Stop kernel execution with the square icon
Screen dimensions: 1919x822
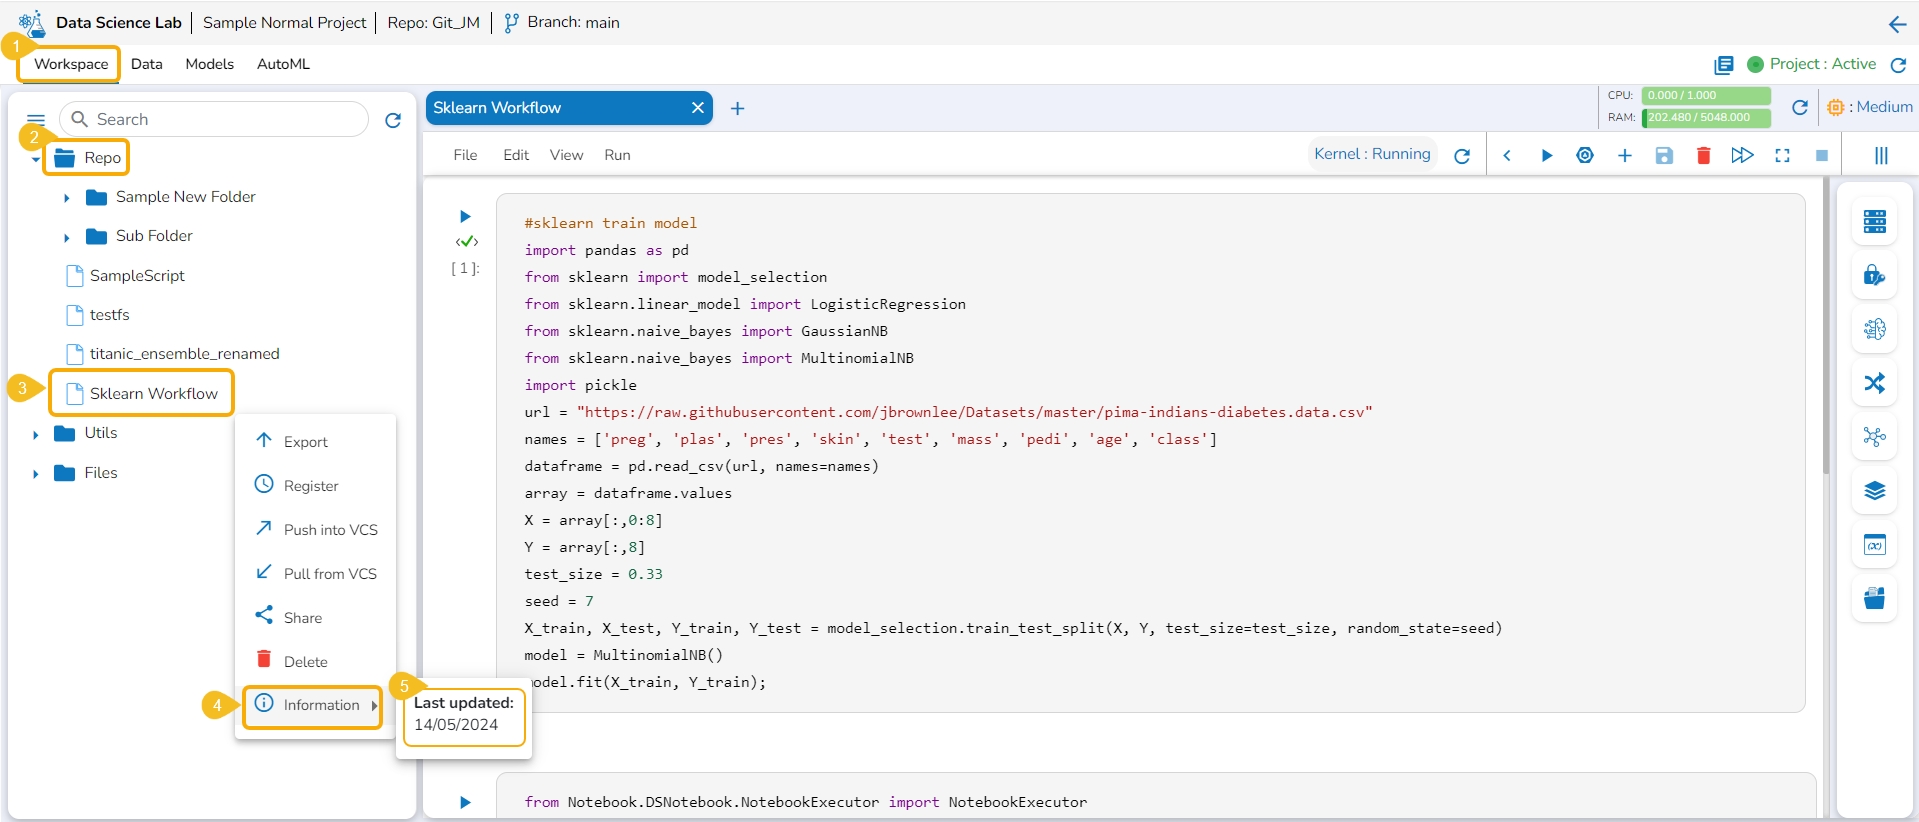[1821, 155]
